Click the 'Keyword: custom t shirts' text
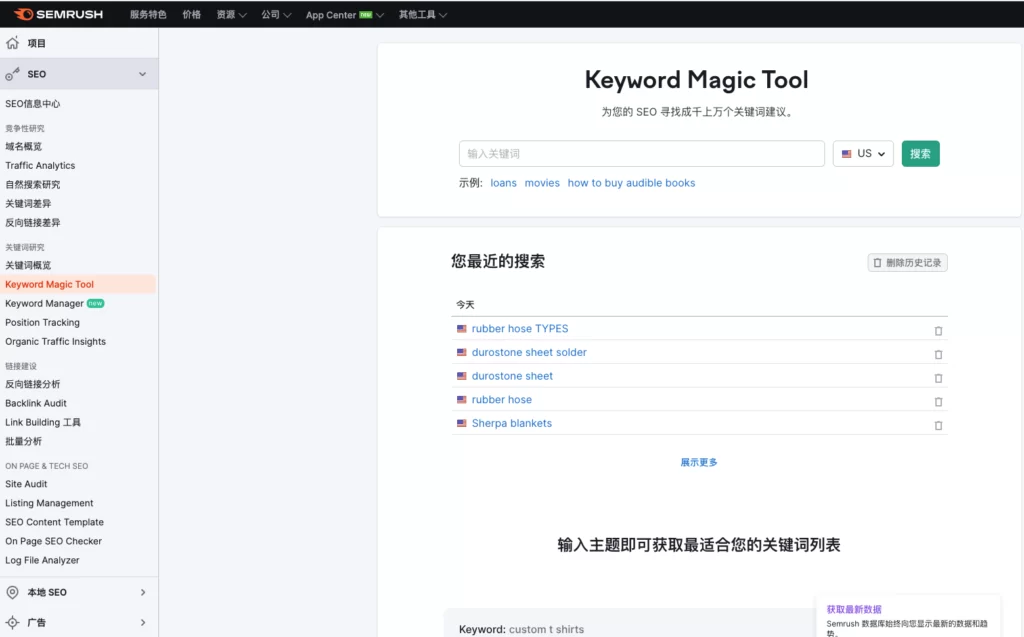This screenshot has height=637, width=1024. click(521, 629)
